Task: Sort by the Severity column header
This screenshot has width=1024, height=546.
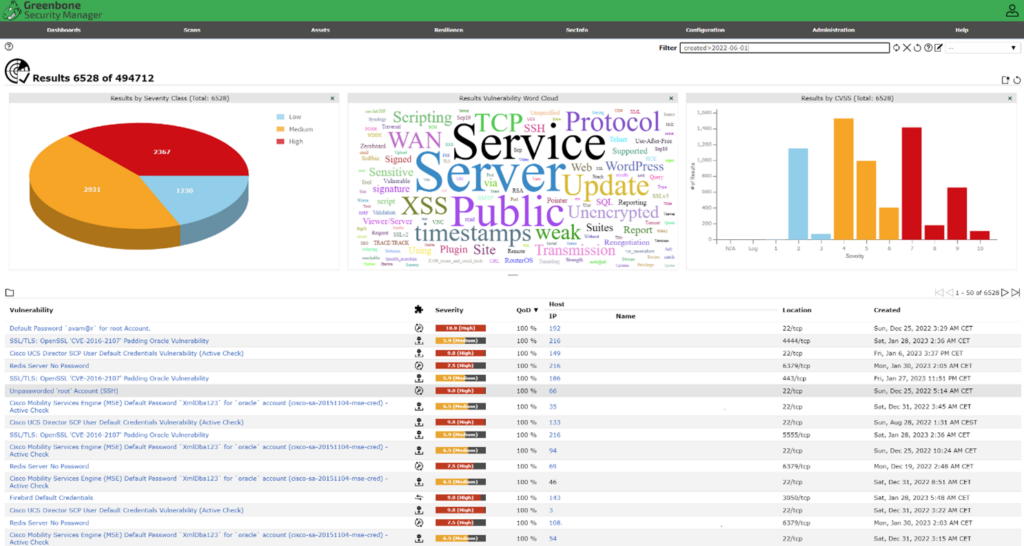Action: [x=449, y=310]
